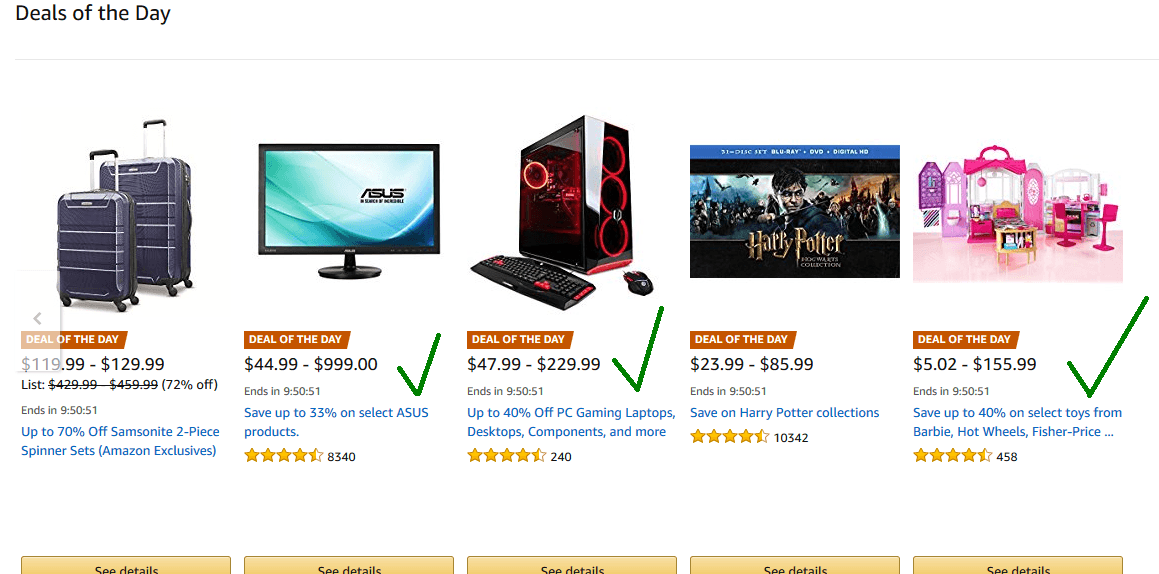Screen dimensions: 1159x574
Task: Click See details under the Harry Potter deal
Action: pyautogui.click(x=795, y=565)
